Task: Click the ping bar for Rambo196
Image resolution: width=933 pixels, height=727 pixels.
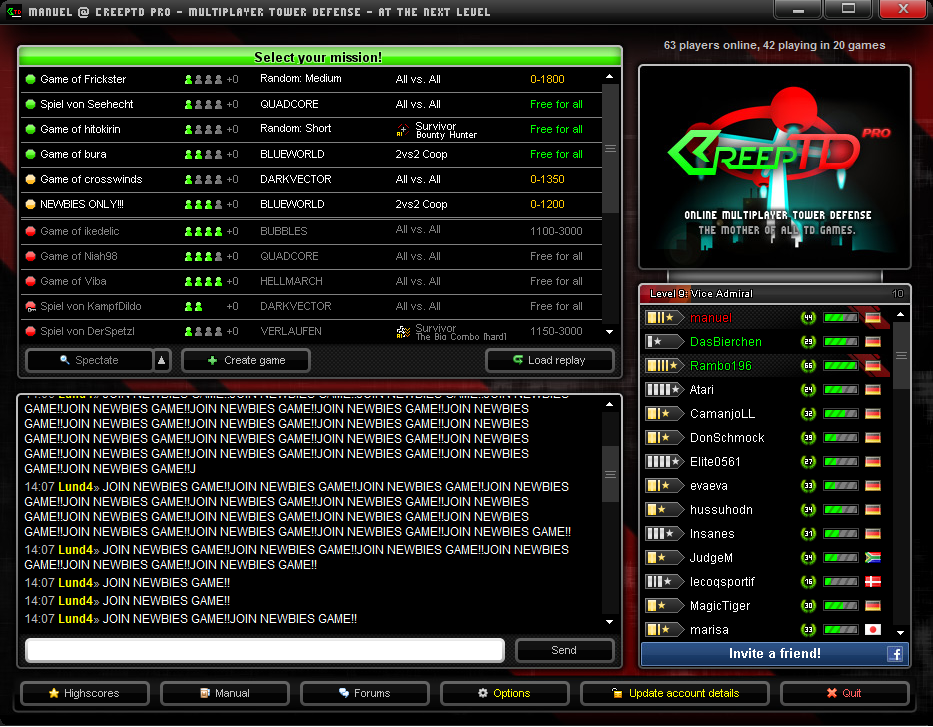Action: (841, 366)
